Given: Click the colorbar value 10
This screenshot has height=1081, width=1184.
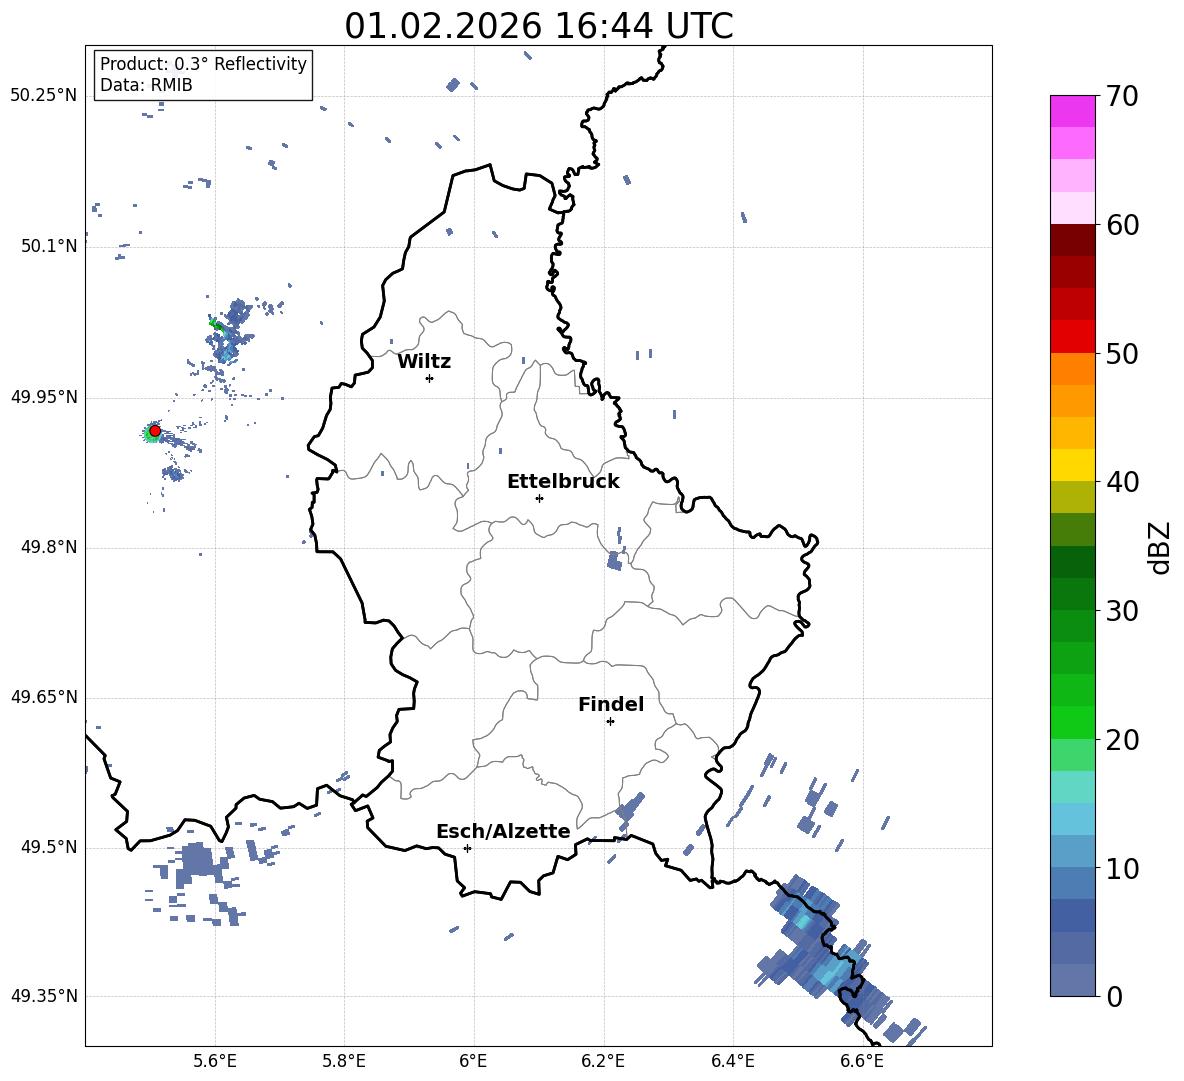Looking at the screenshot, I should click(x=1122, y=869).
